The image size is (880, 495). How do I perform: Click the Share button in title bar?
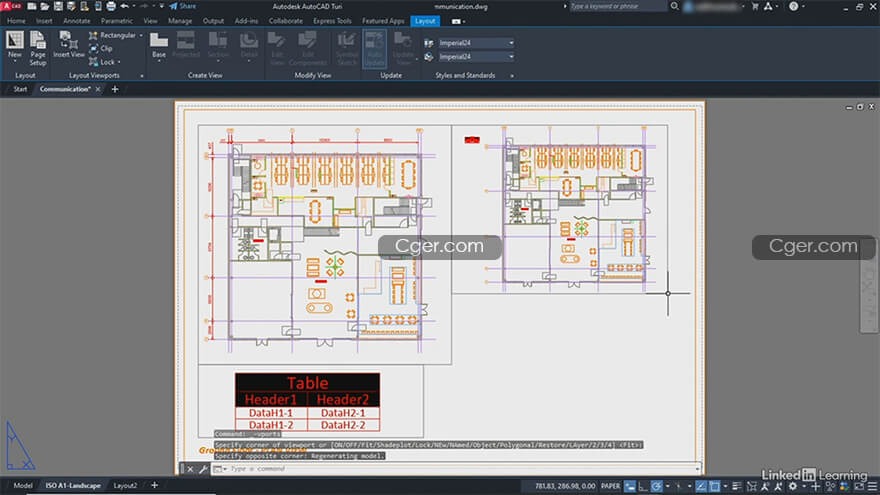[182, 6]
